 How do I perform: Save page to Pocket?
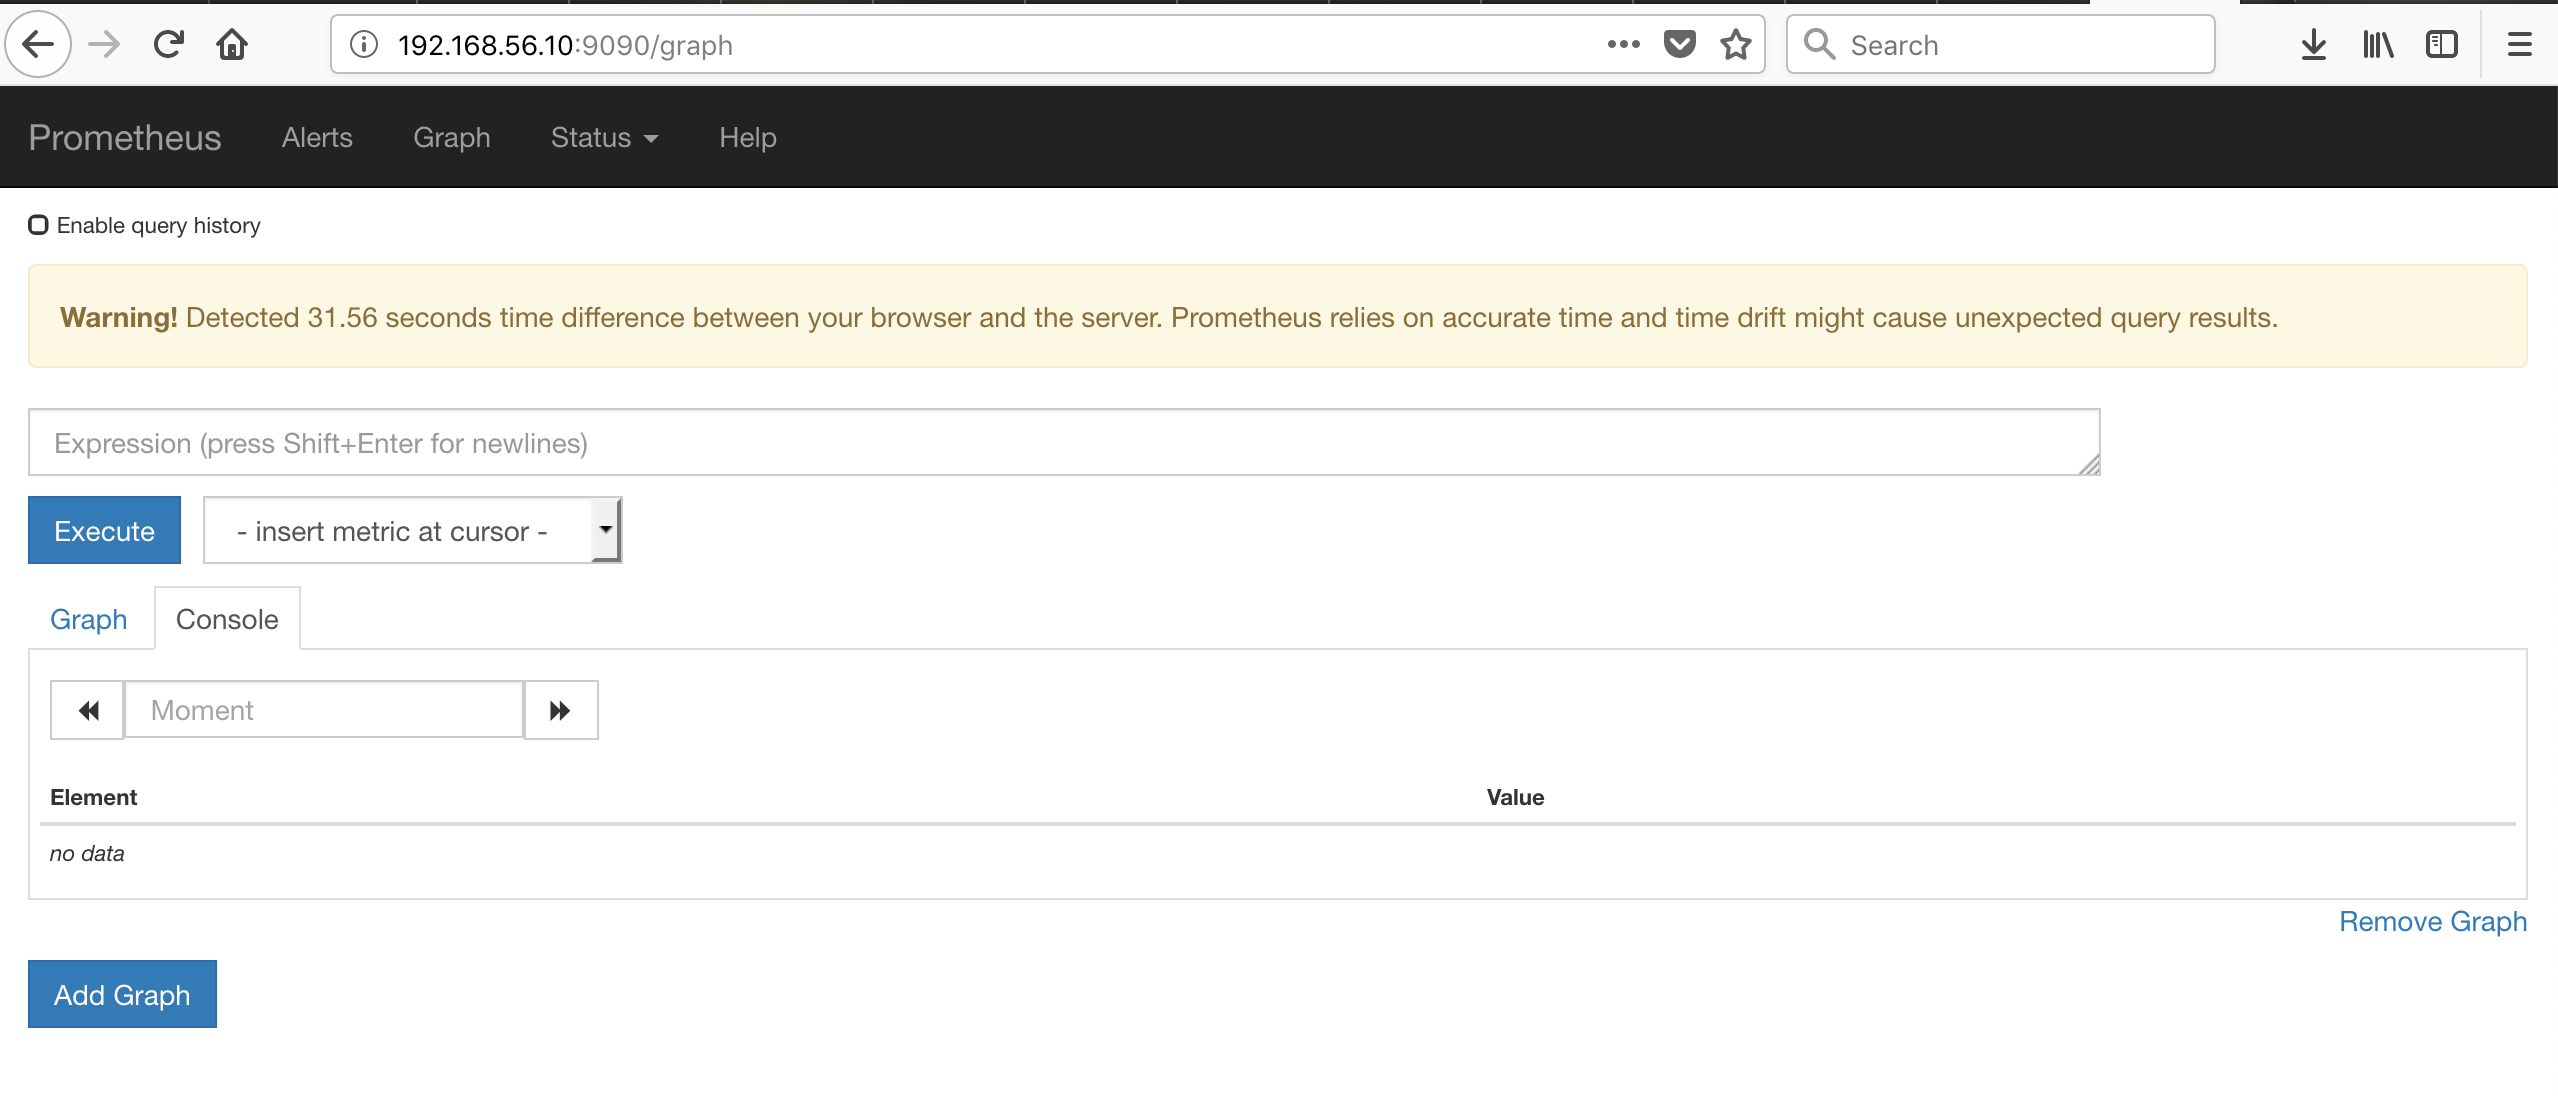pos(1678,43)
